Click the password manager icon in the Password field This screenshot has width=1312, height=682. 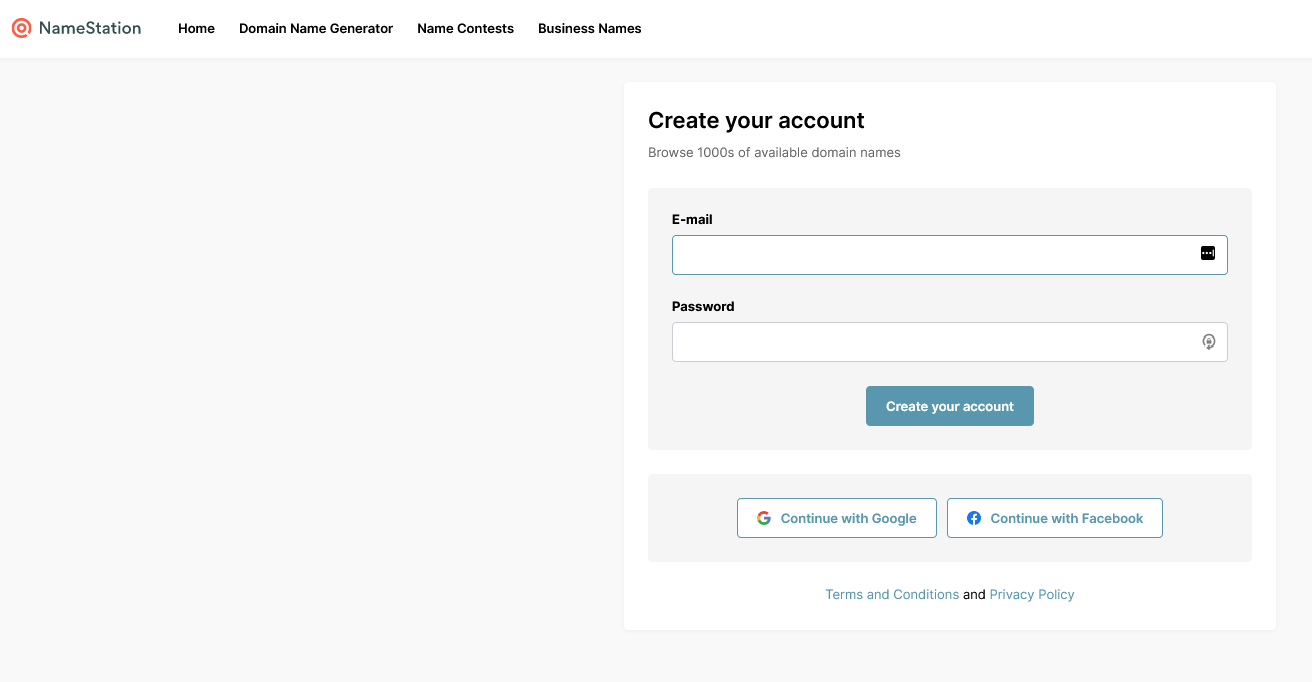(x=1208, y=342)
